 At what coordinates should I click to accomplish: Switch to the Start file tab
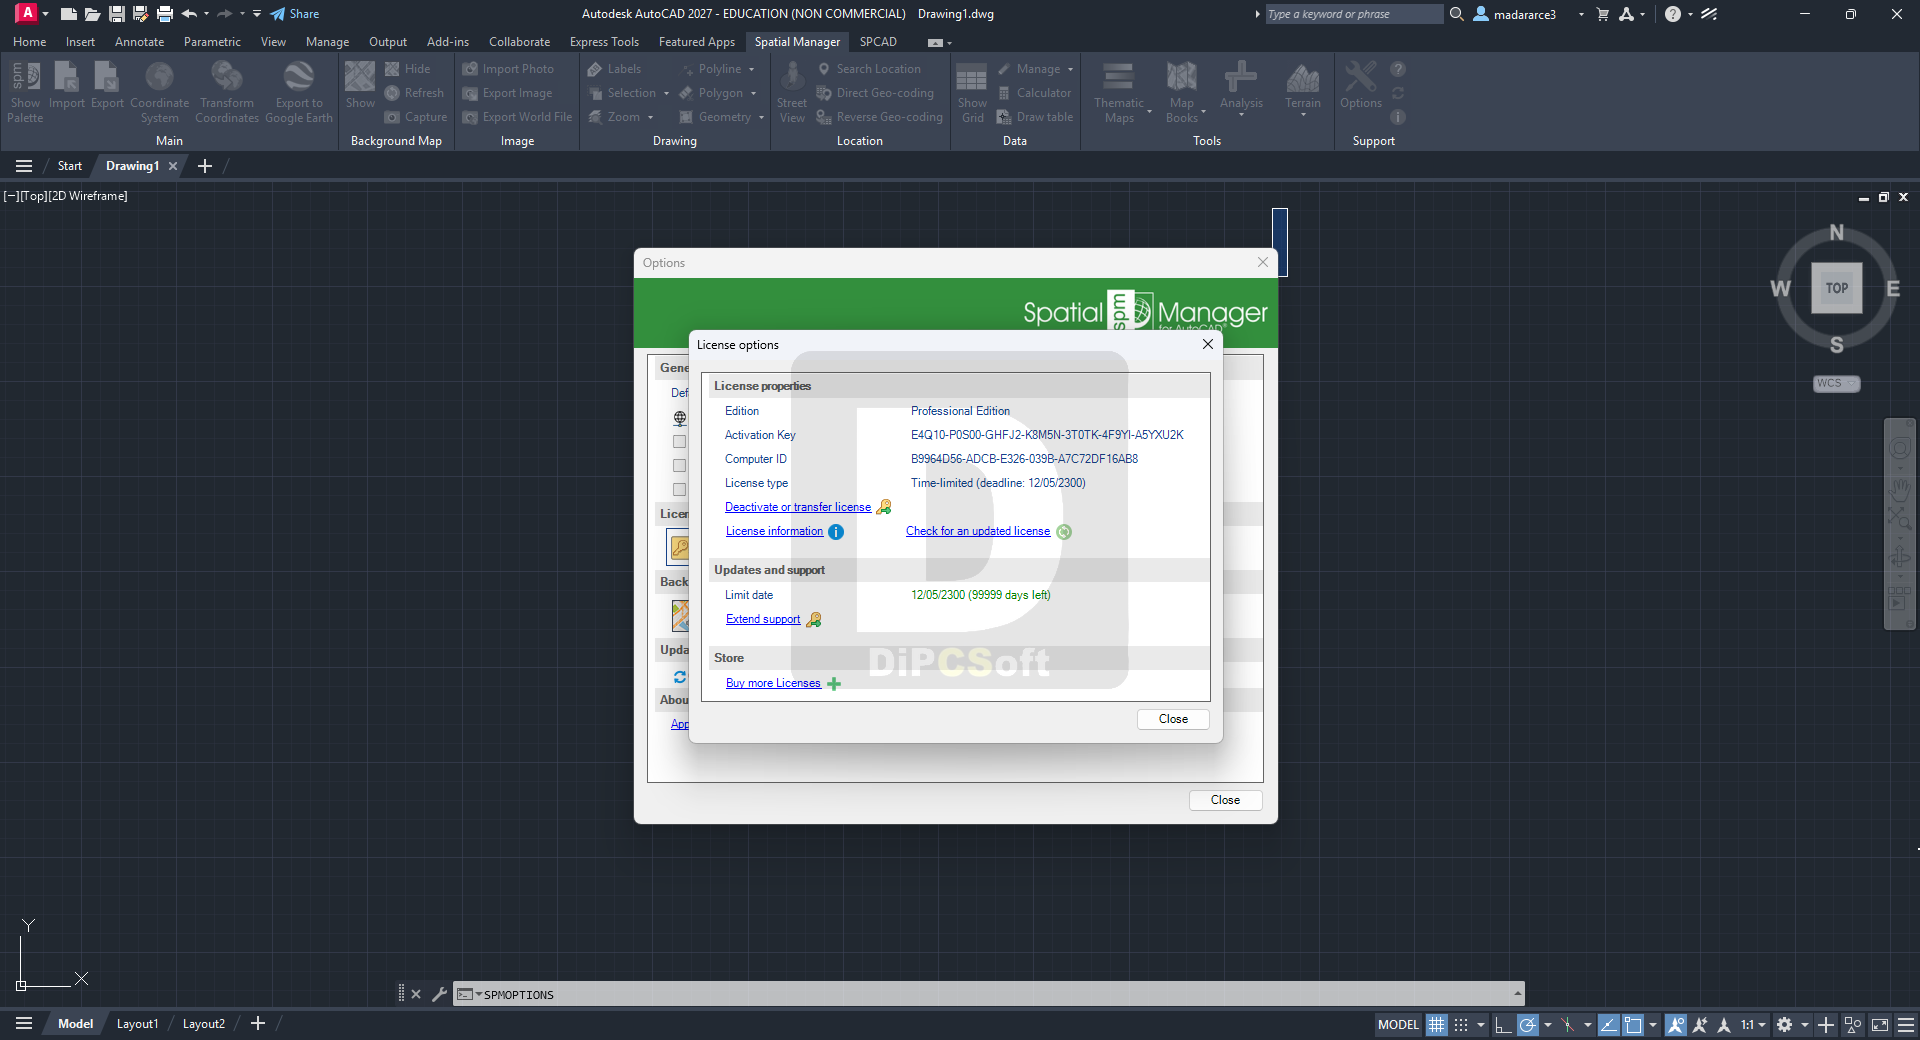[70, 166]
